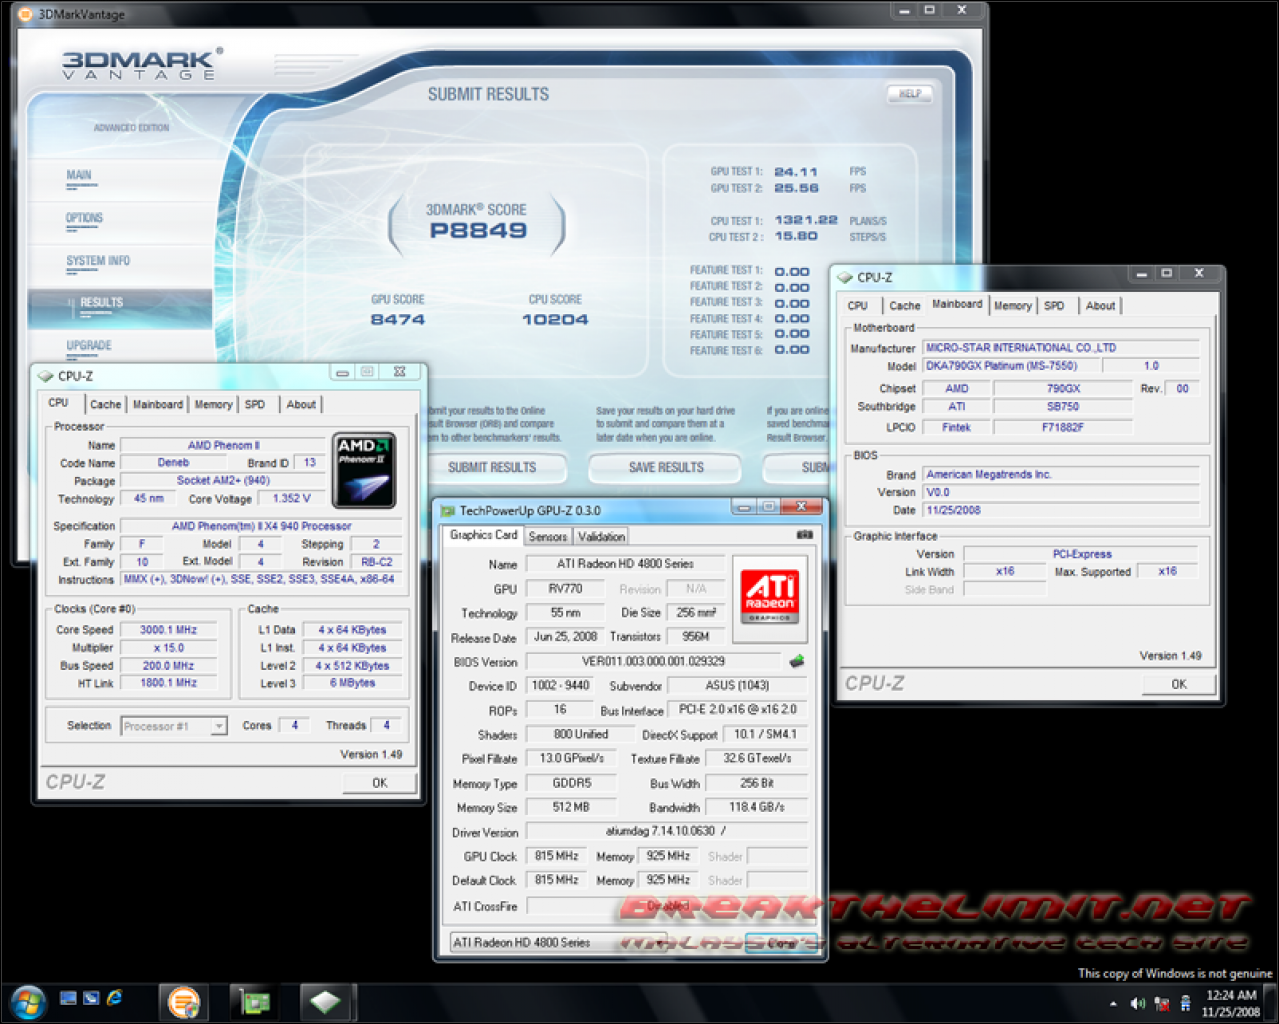Click OK in the CPU-Z processor window
The height and width of the screenshot is (1024, 1279).
(x=380, y=783)
